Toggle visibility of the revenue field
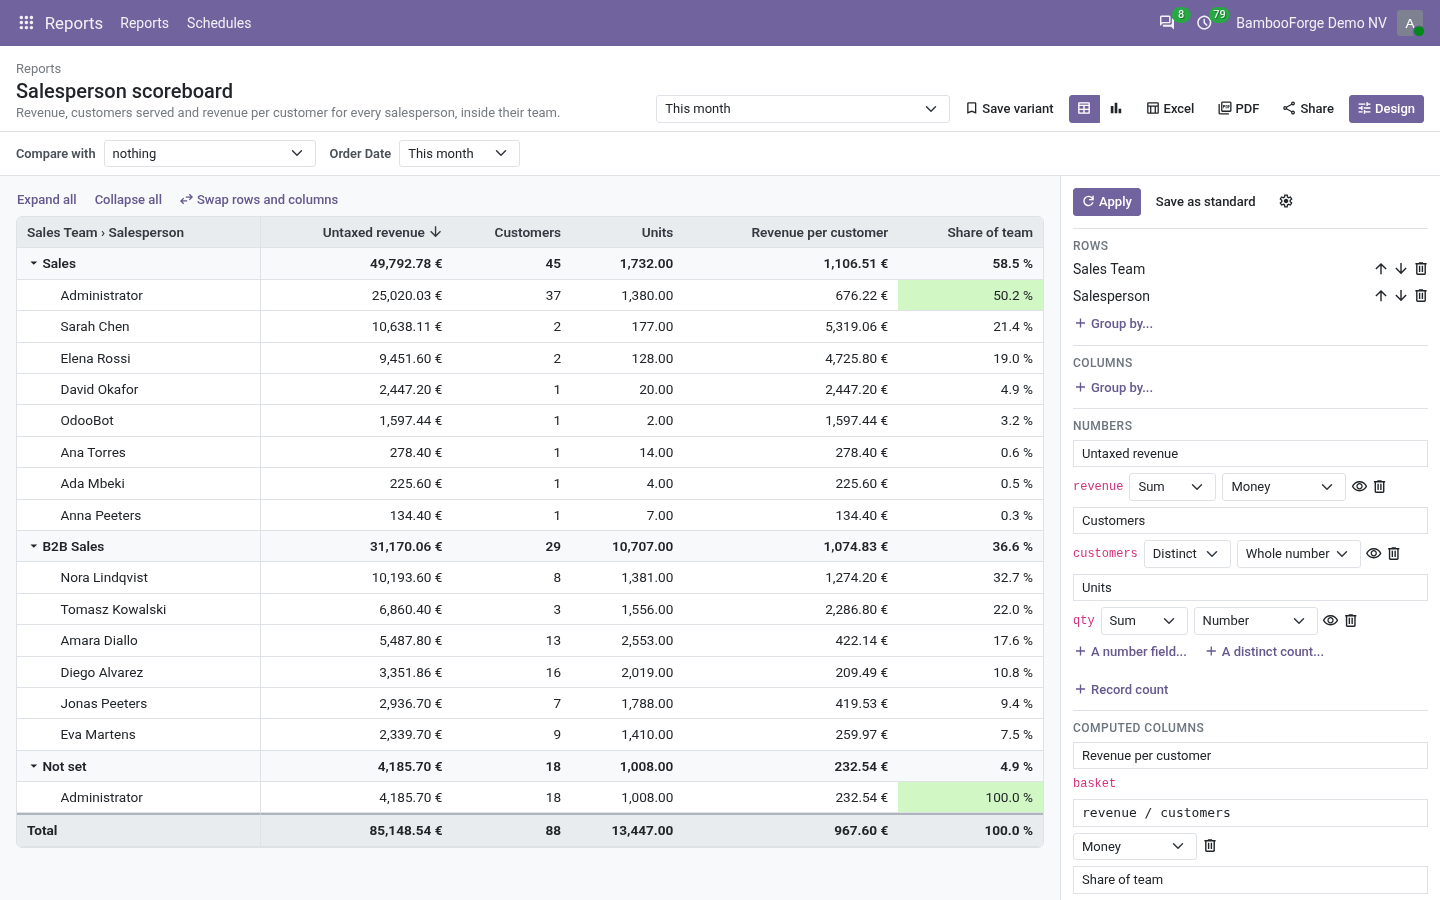This screenshot has width=1440, height=900. coord(1359,487)
